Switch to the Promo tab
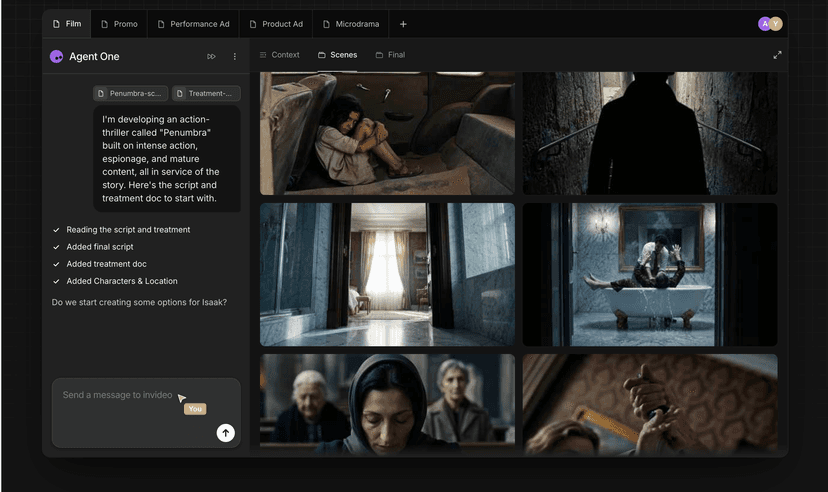The width and height of the screenshot is (828, 492). (119, 24)
